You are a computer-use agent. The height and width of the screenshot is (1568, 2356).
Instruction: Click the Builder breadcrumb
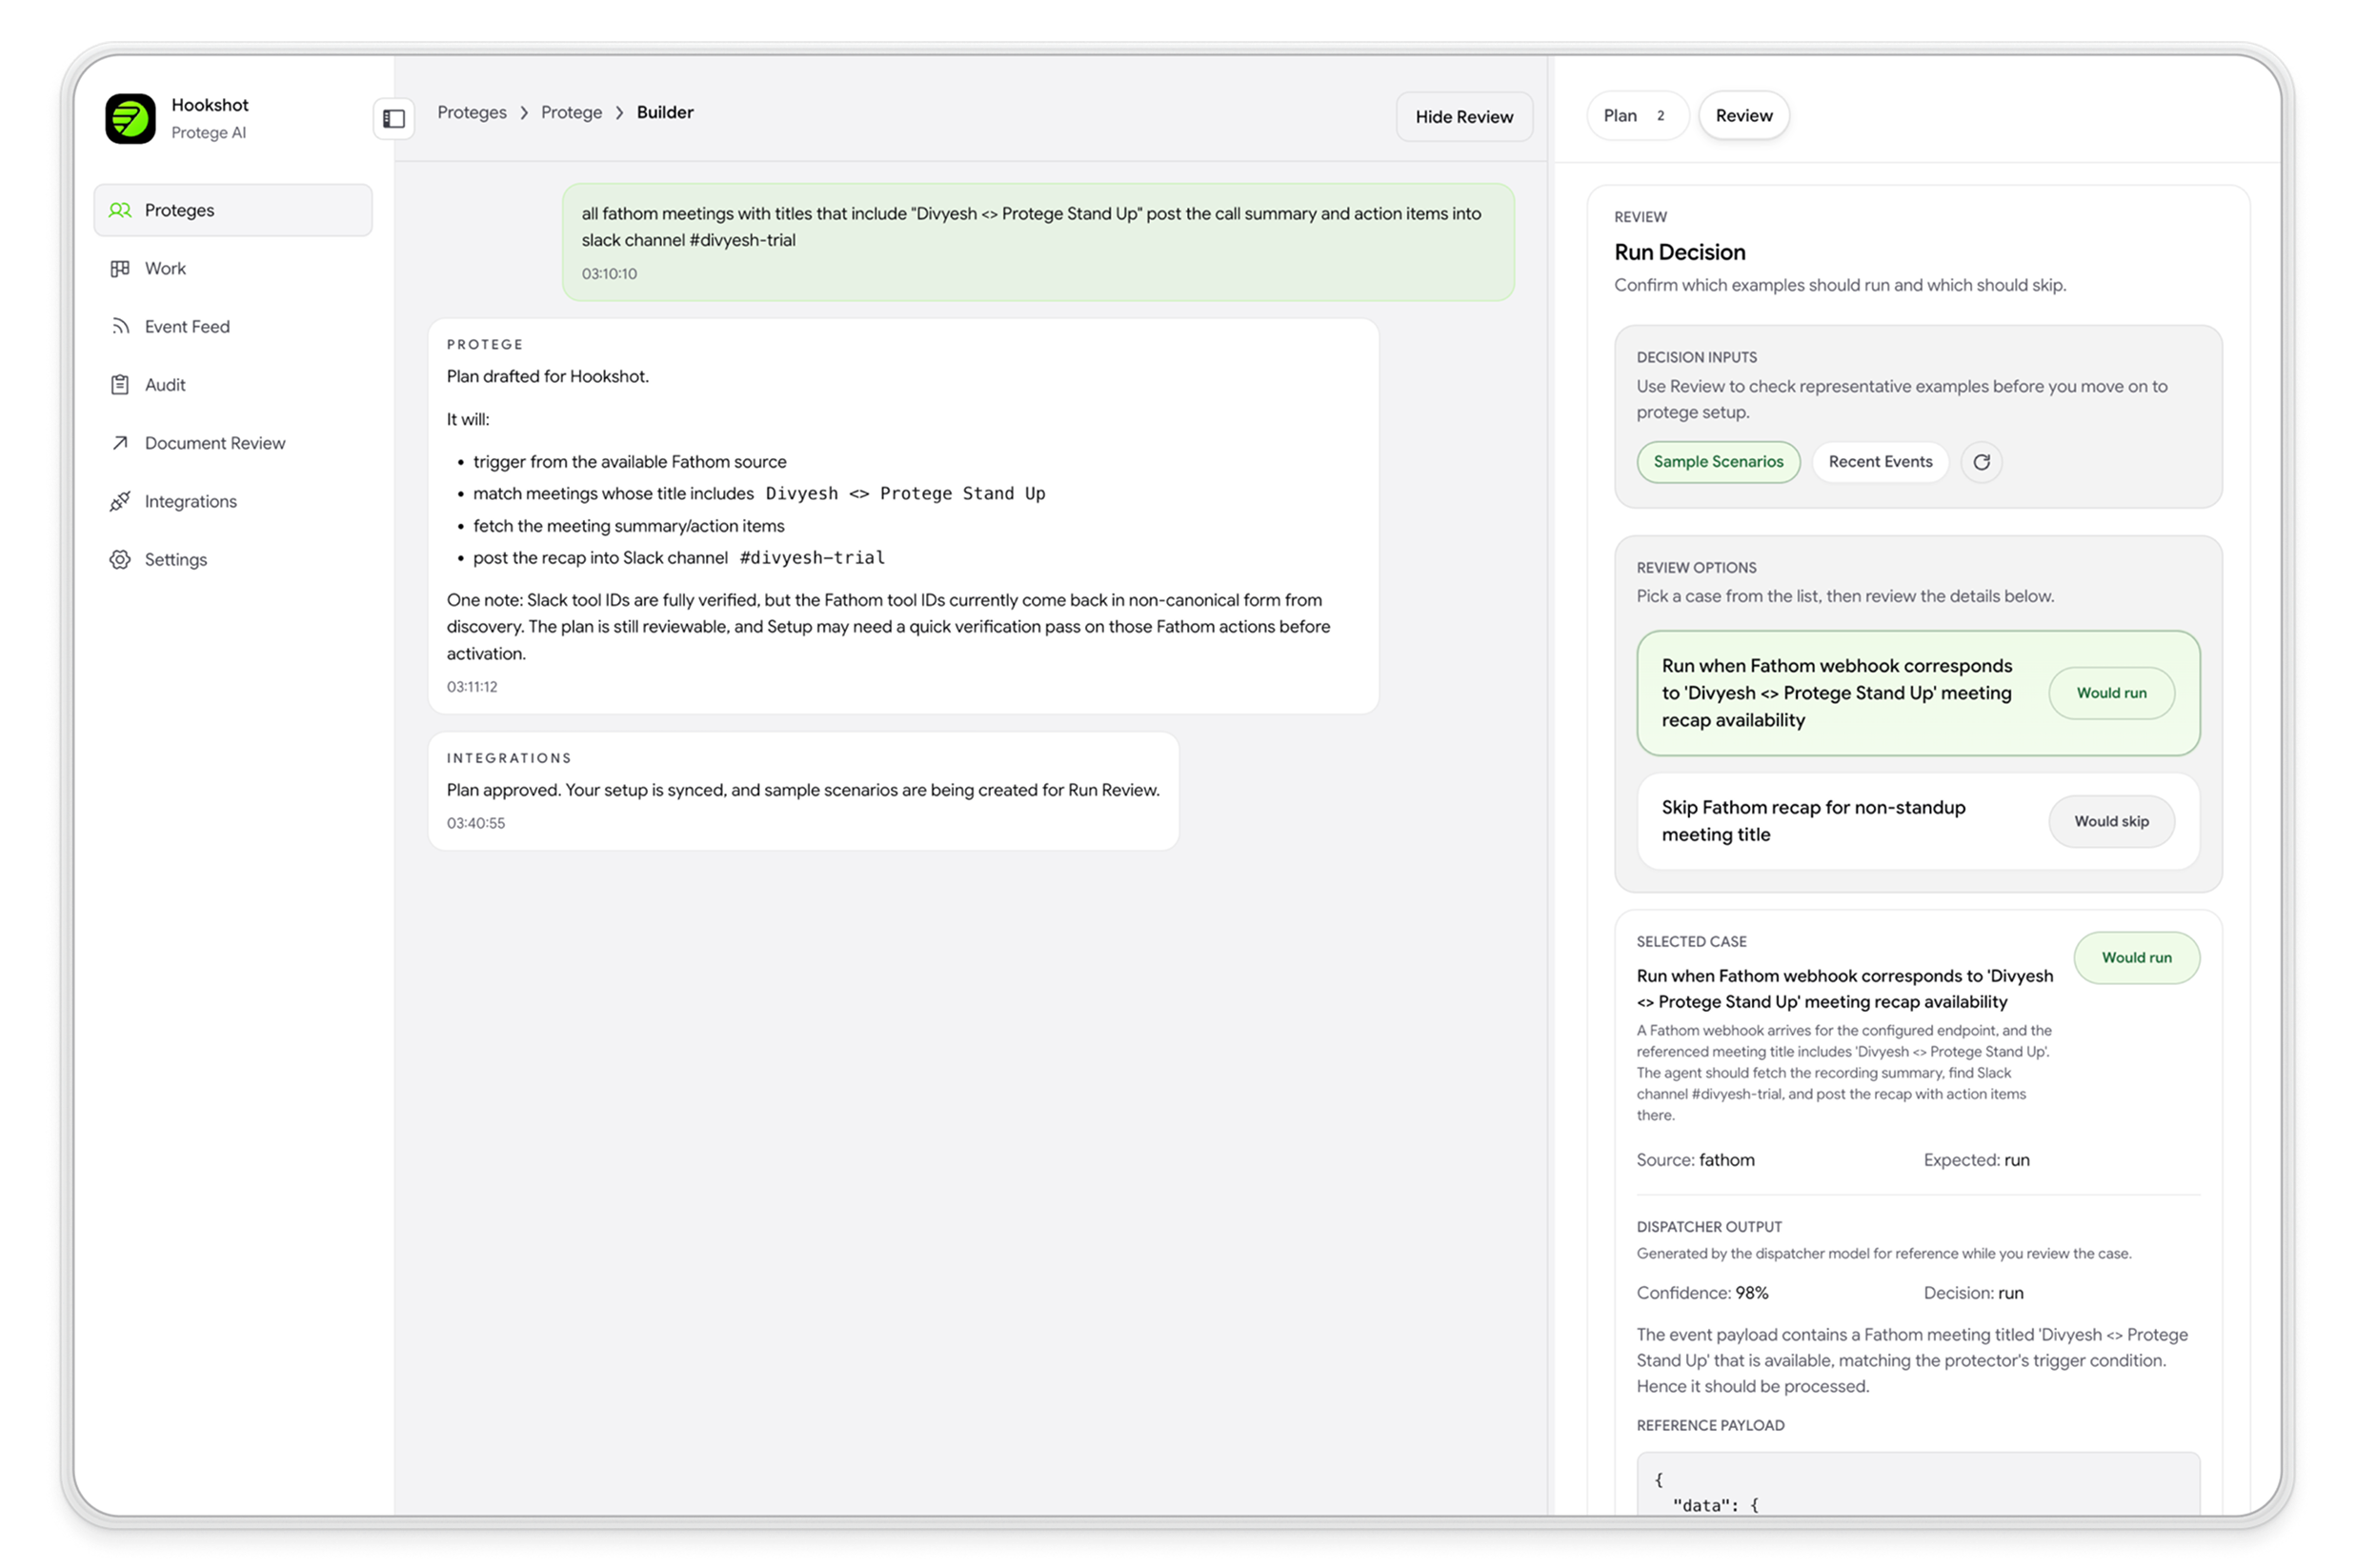pos(665,112)
